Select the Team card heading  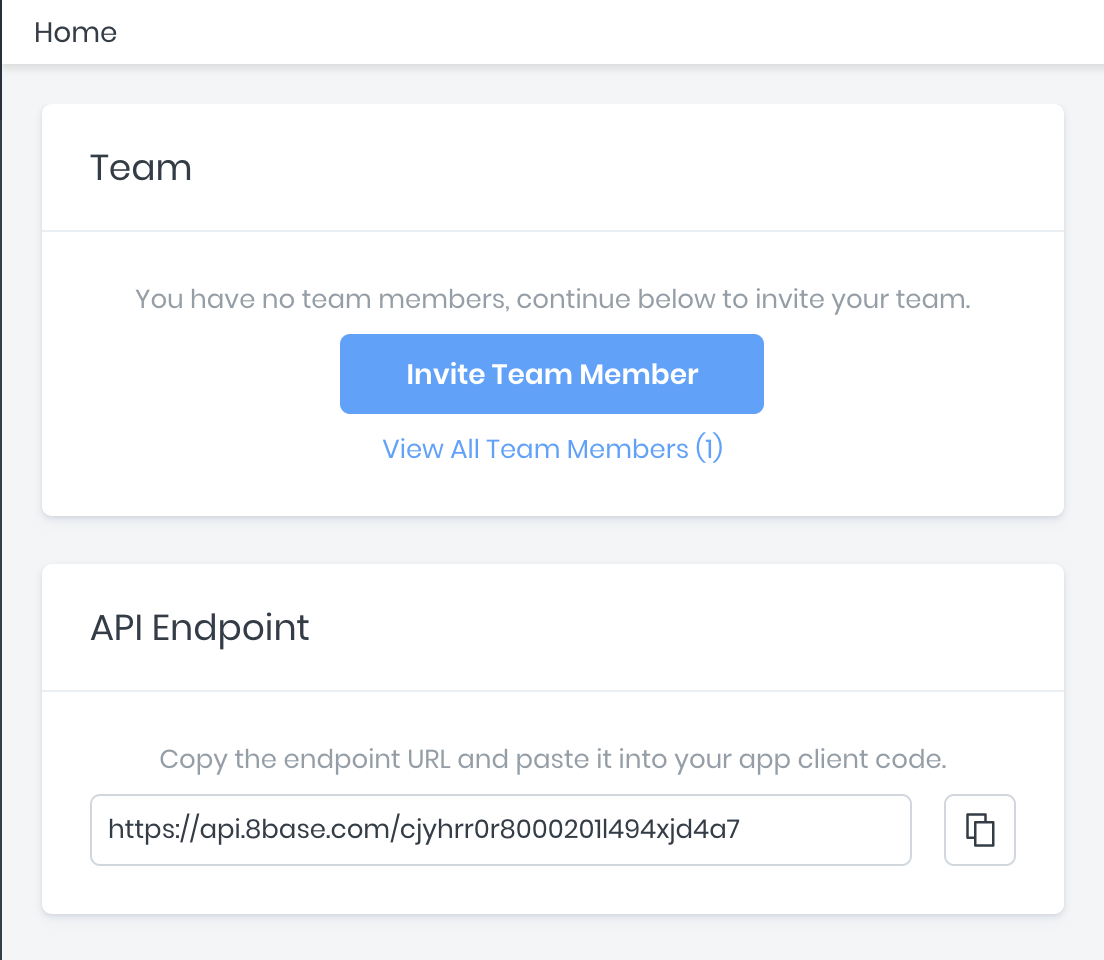[141, 168]
